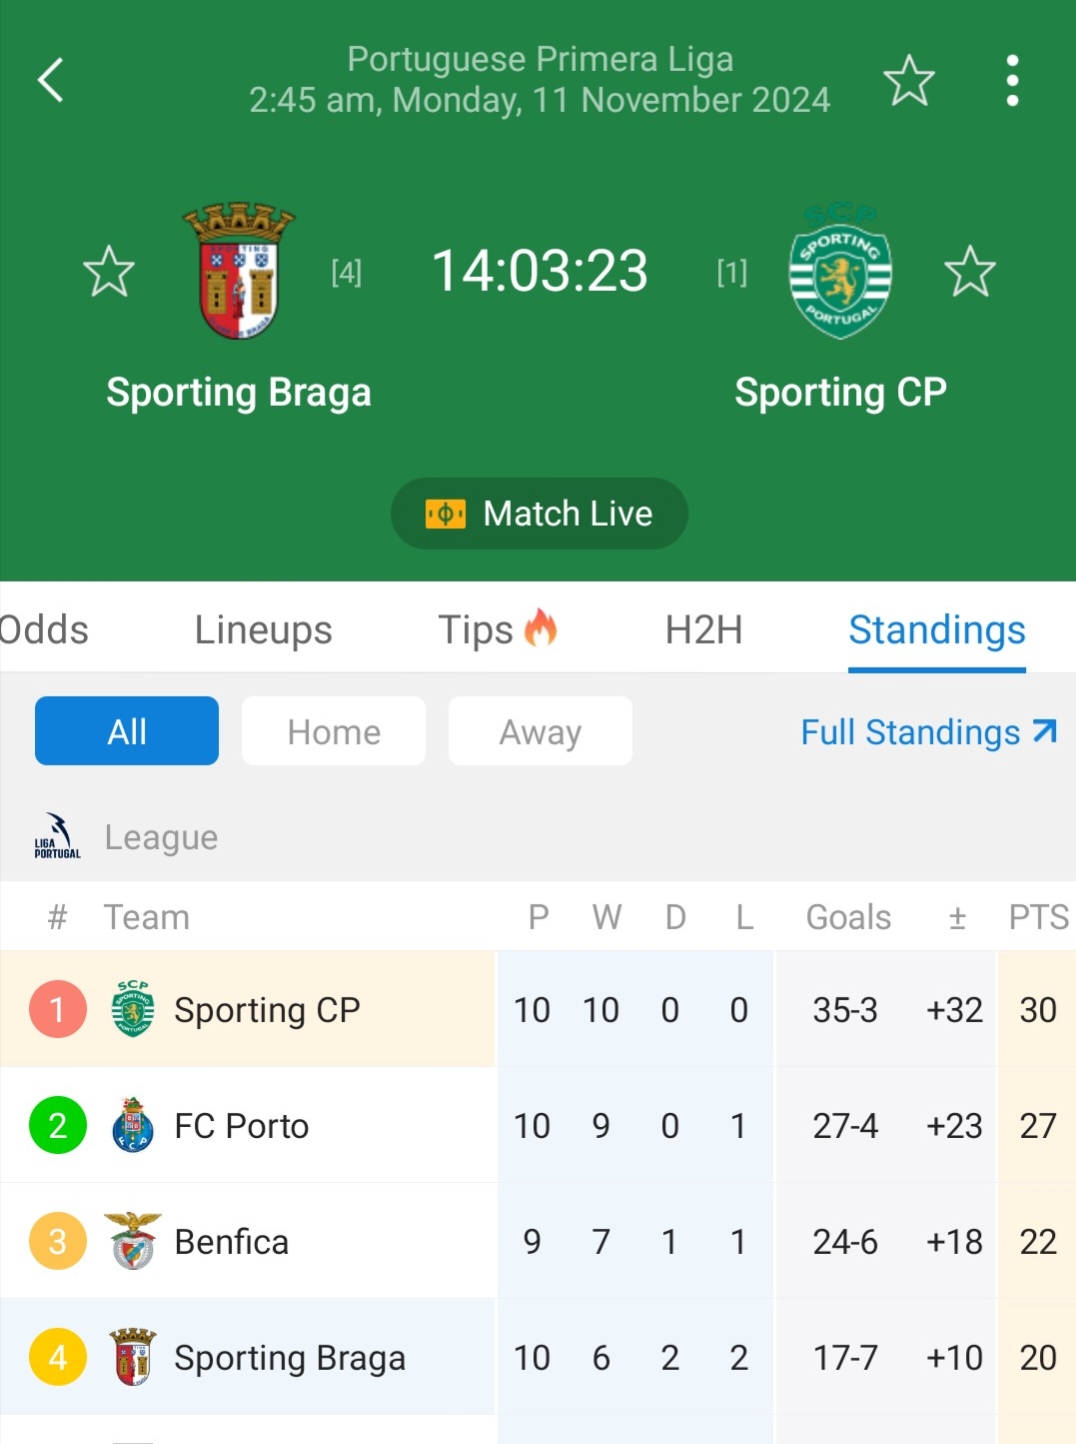This screenshot has height=1444, width=1076.
Task: Select the Home standings filter
Action: [333, 731]
